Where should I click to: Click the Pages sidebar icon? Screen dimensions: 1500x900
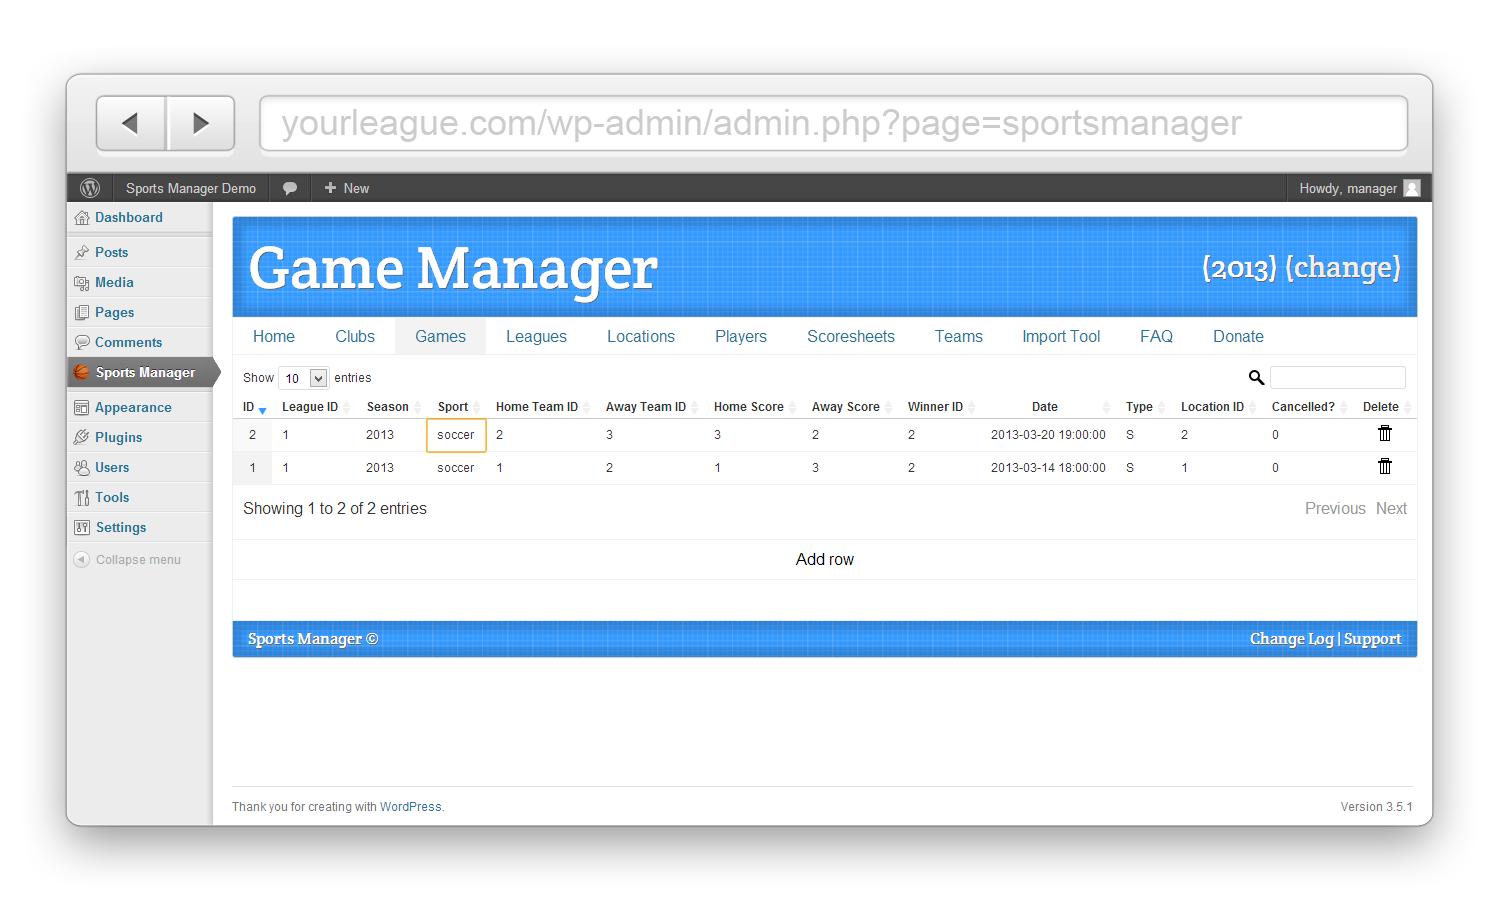(x=82, y=313)
